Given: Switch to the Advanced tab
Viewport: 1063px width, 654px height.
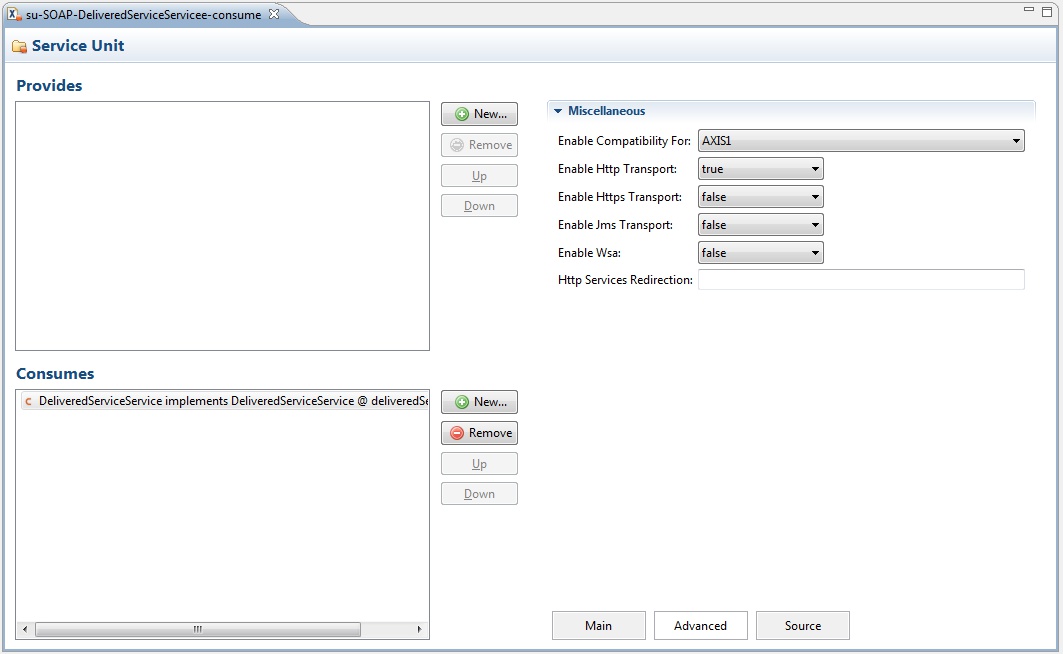Looking at the screenshot, I should coord(700,626).
